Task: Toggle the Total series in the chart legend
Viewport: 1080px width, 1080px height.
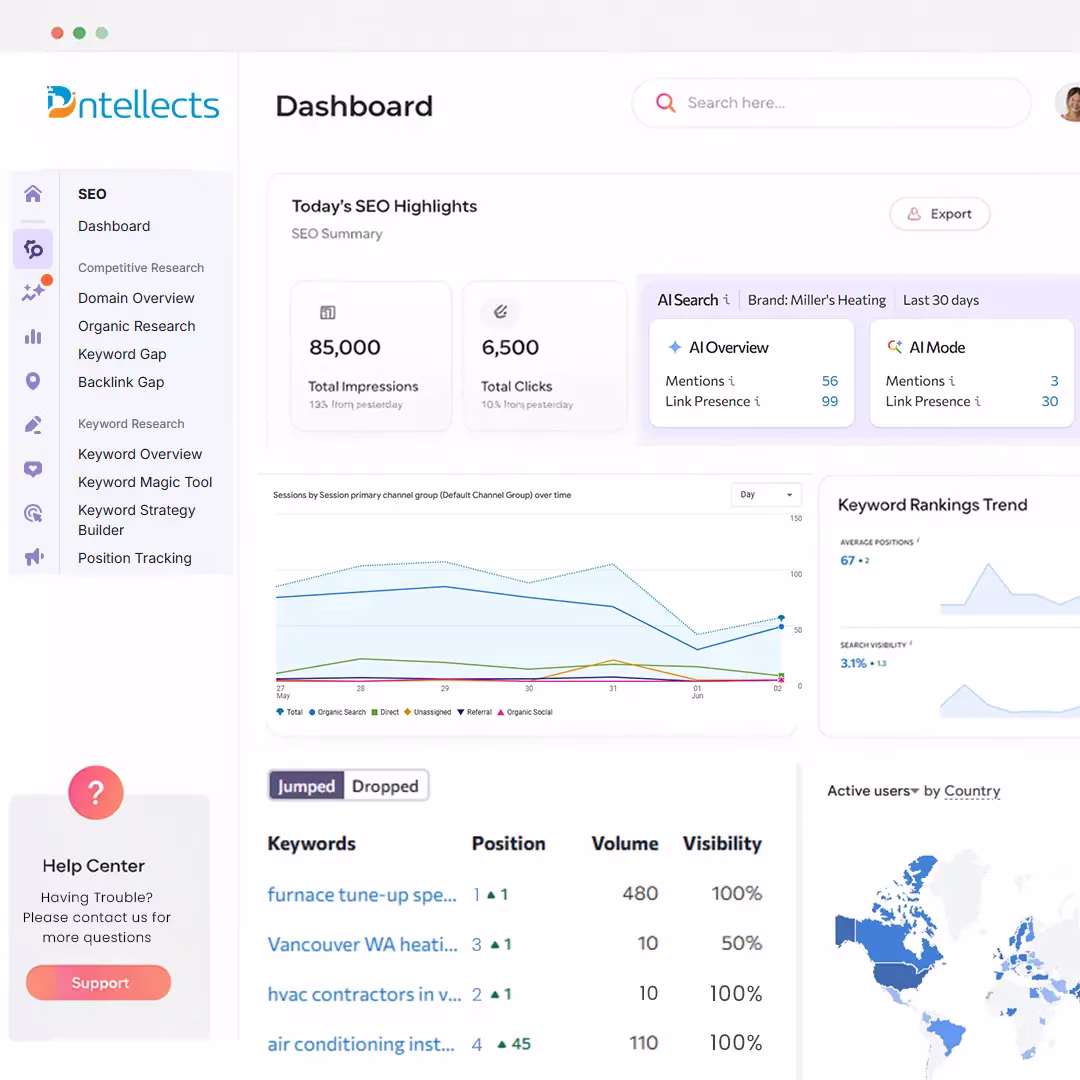Action: coord(290,712)
